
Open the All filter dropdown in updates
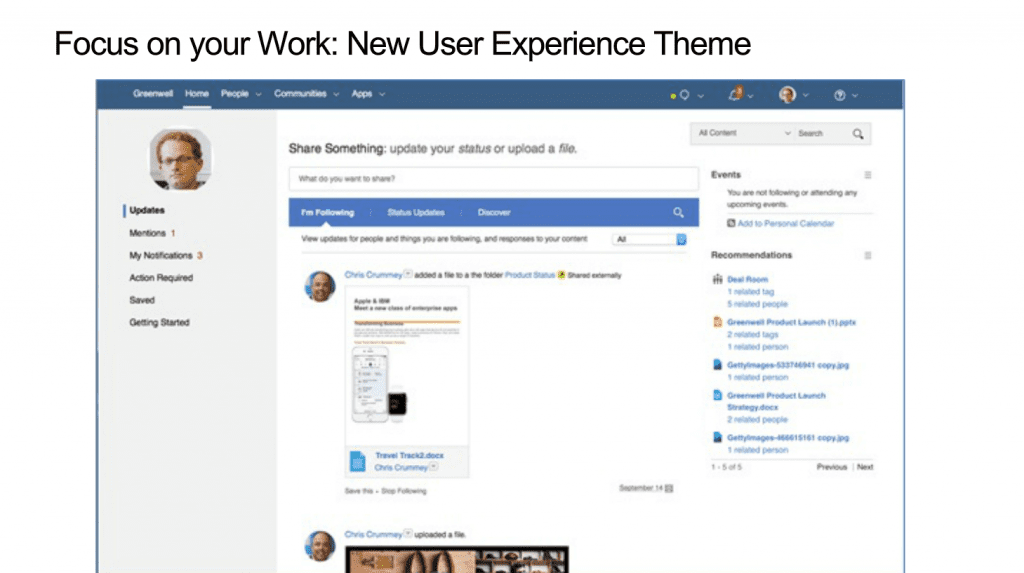649,239
